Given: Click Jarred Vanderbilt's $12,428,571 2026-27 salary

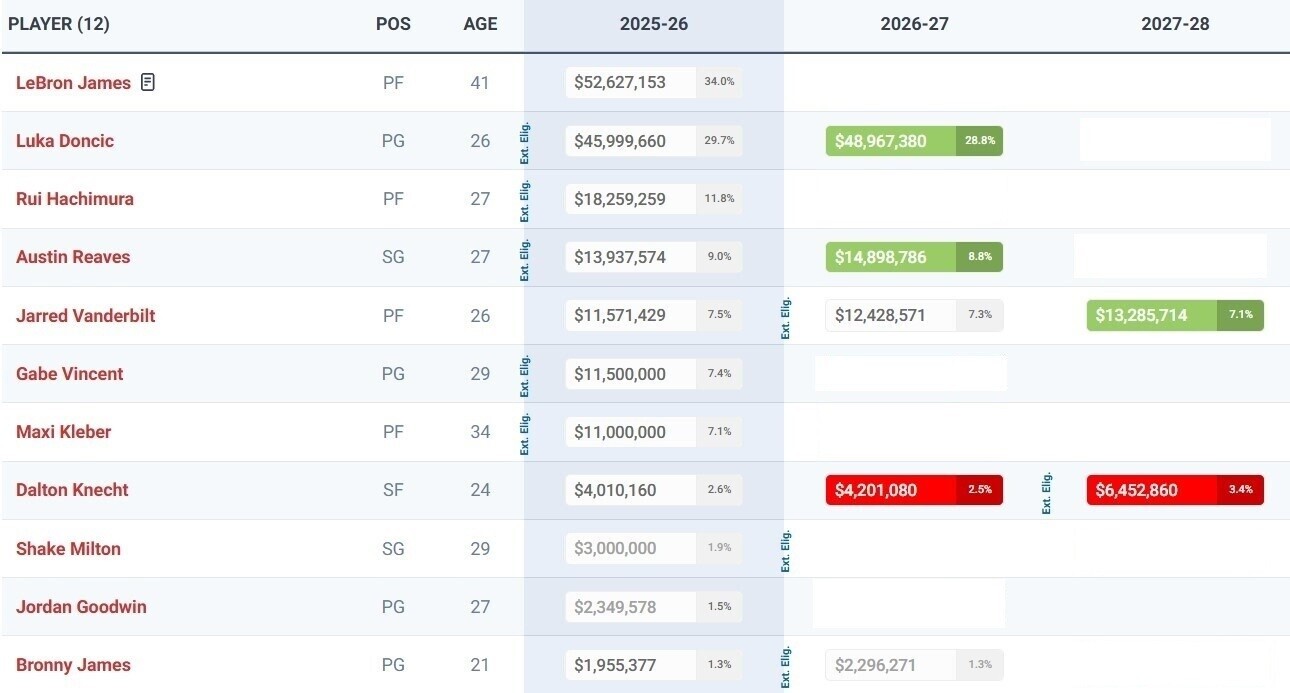Looking at the screenshot, I should click(x=890, y=315).
